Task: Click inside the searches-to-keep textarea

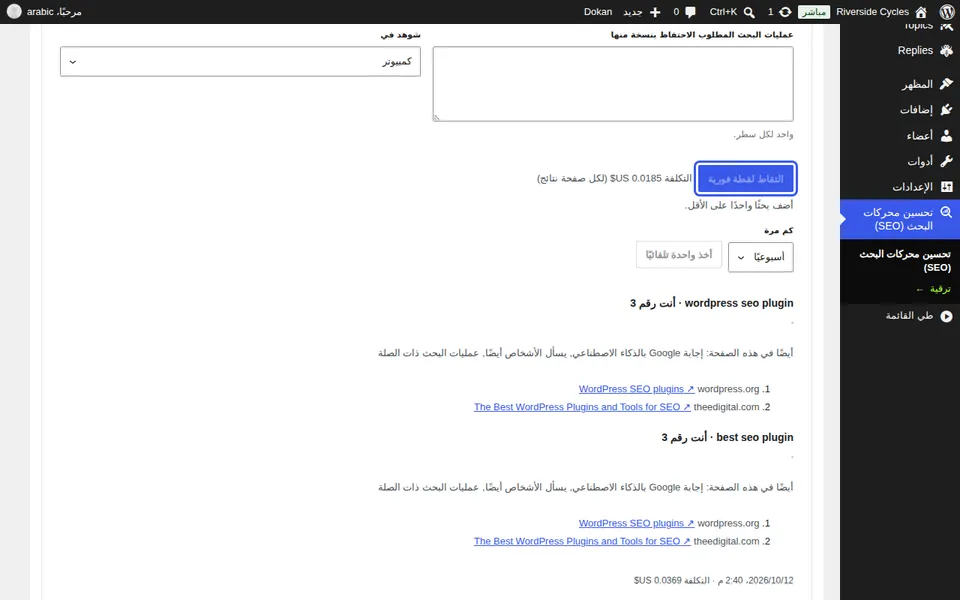Action: point(613,84)
